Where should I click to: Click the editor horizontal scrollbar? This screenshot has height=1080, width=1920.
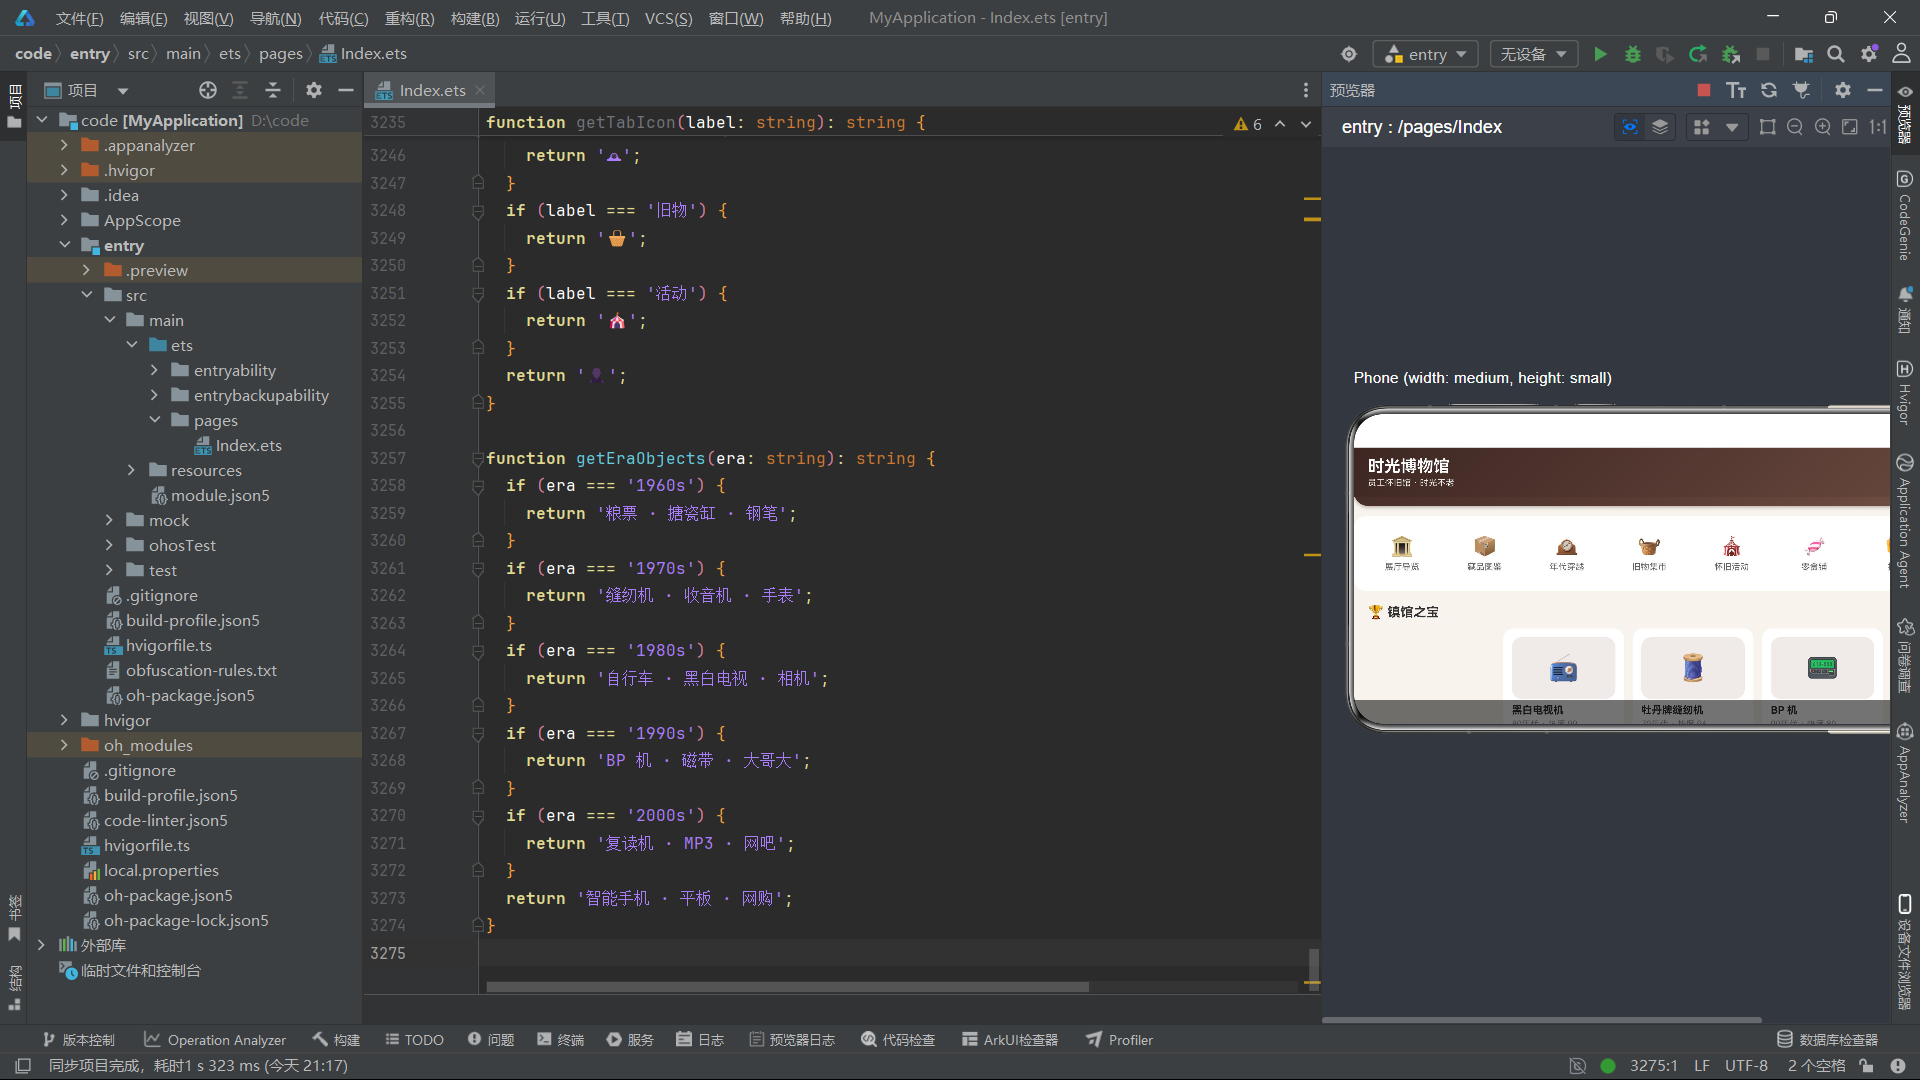[x=787, y=987]
